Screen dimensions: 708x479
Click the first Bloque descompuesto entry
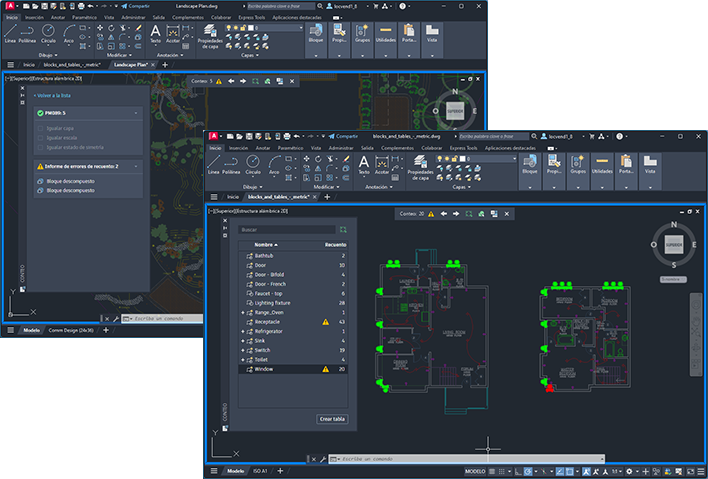tap(71, 181)
